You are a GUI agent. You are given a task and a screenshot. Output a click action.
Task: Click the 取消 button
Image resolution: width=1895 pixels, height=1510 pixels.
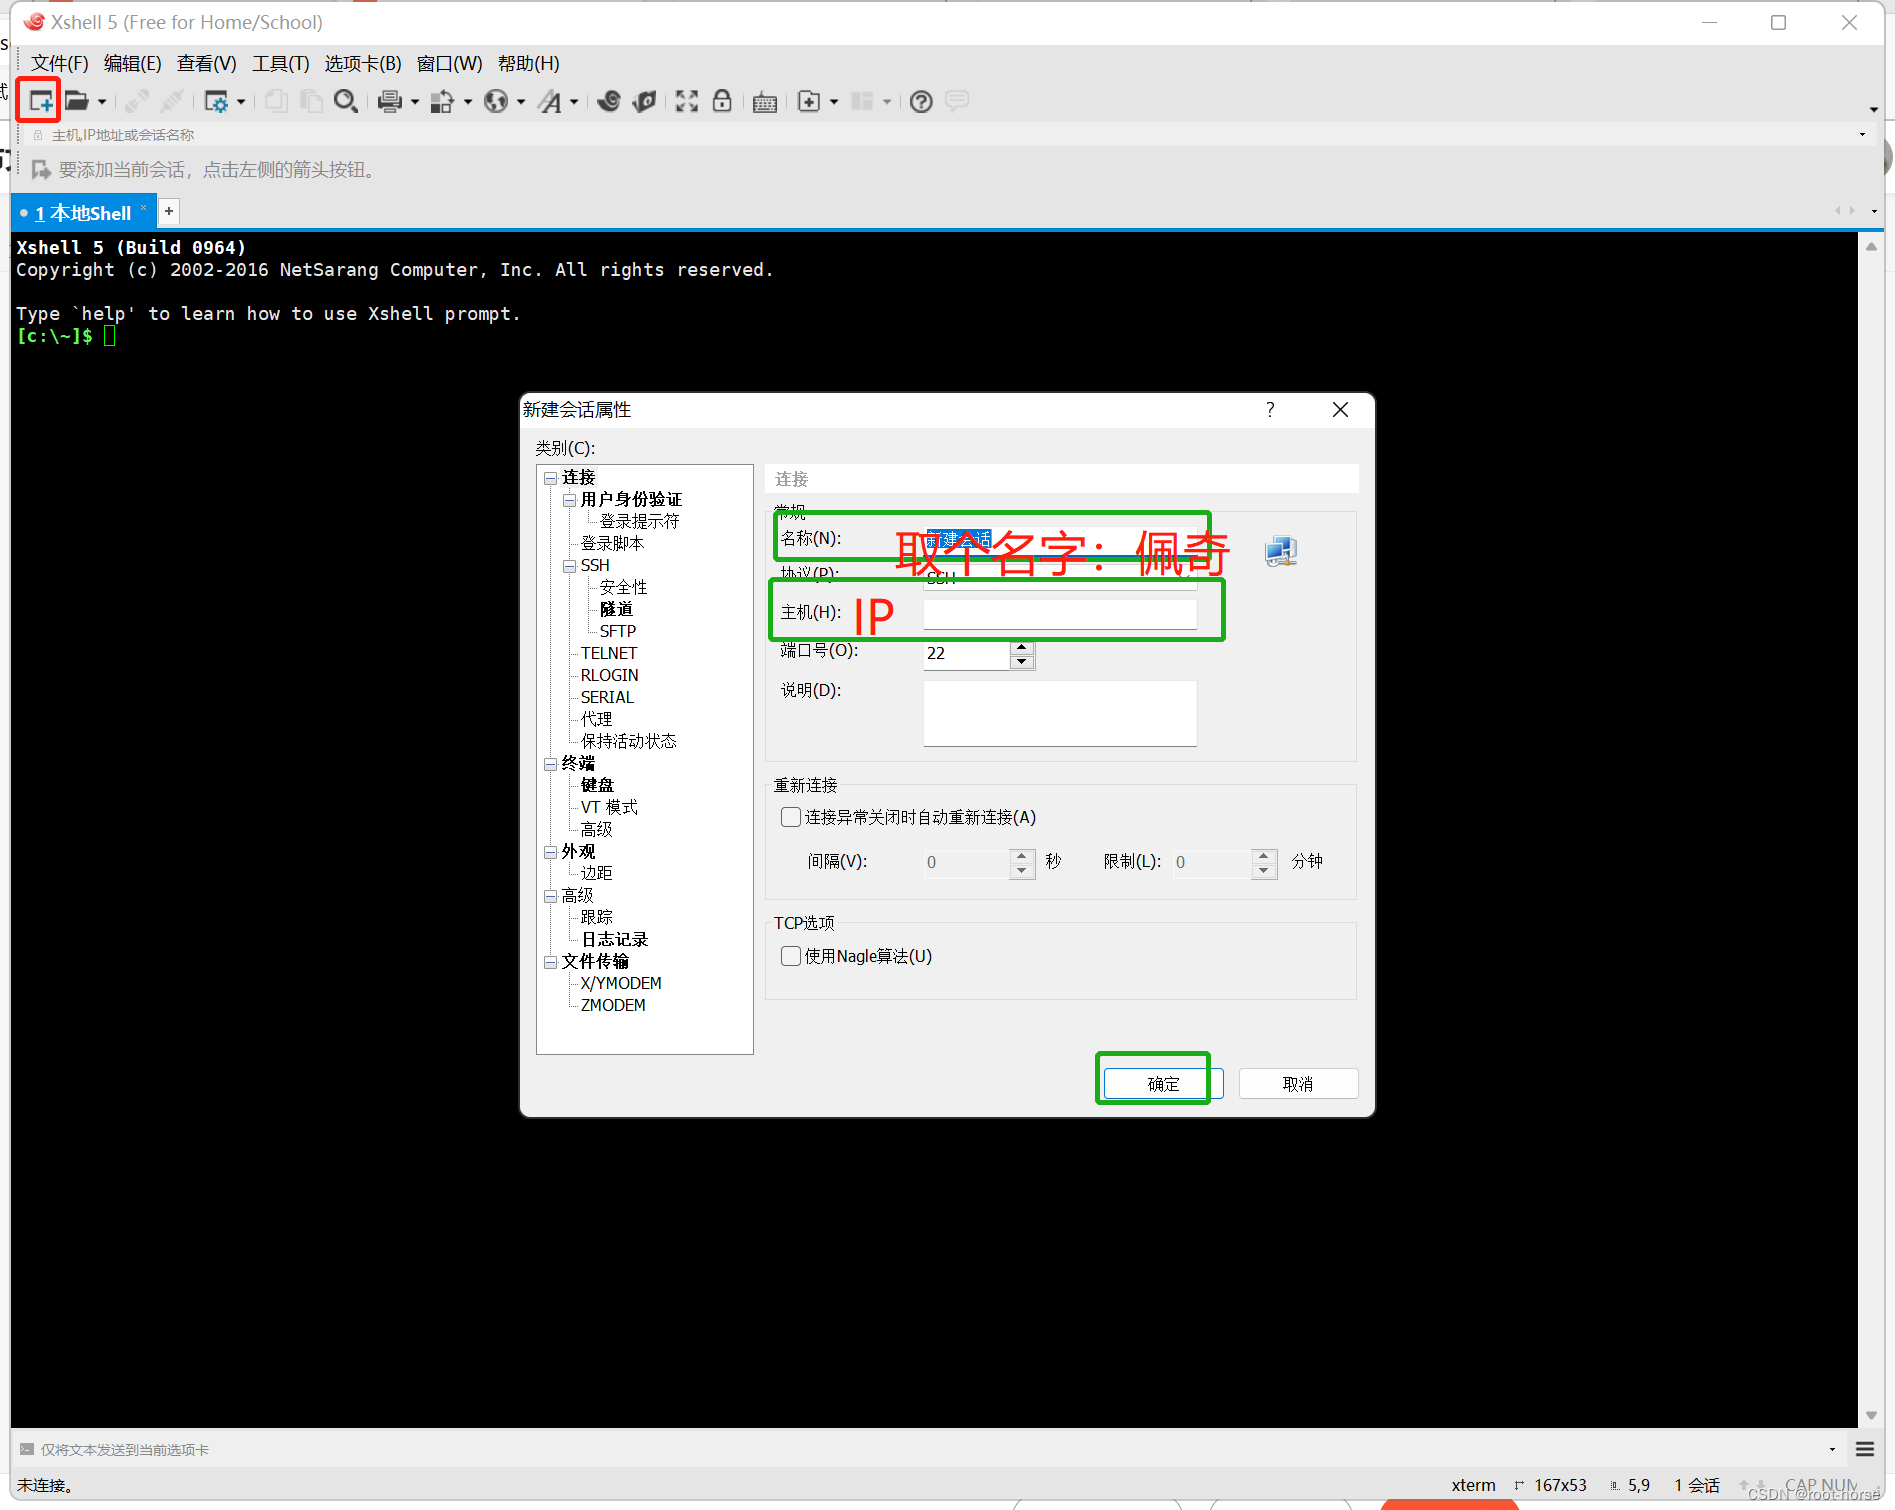point(1298,1084)
